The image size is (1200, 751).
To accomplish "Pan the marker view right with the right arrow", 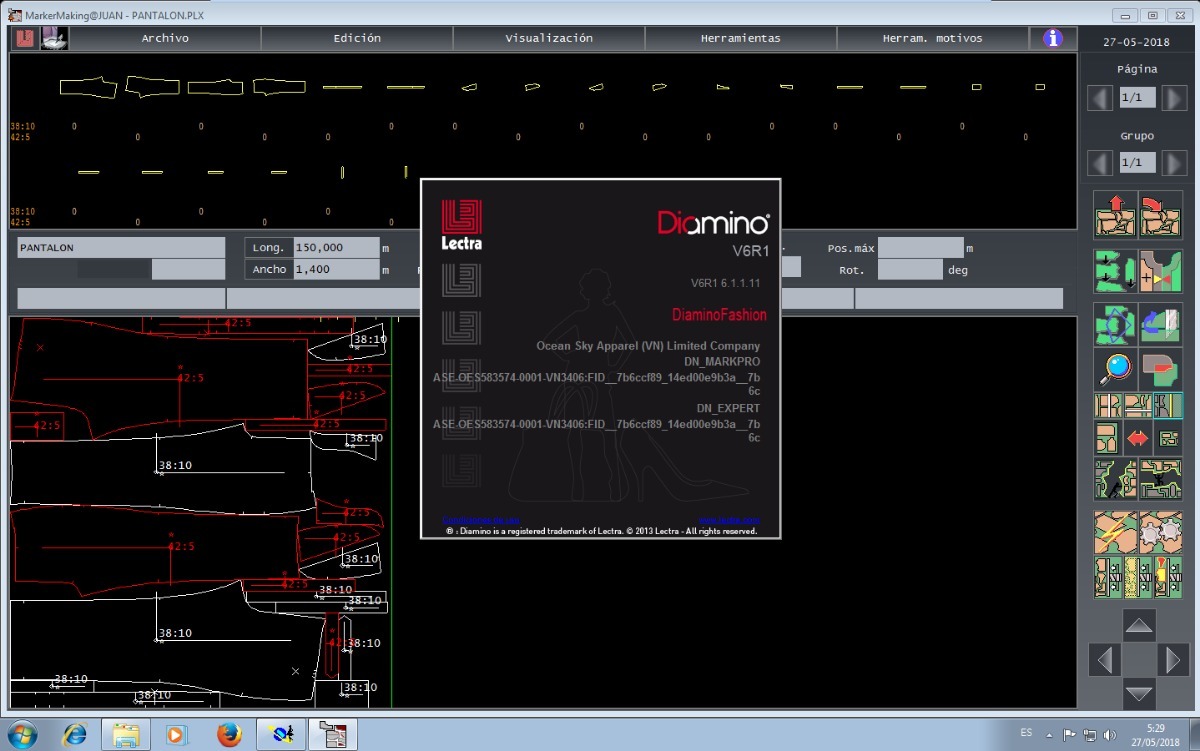I will (x=1172, y=660).
